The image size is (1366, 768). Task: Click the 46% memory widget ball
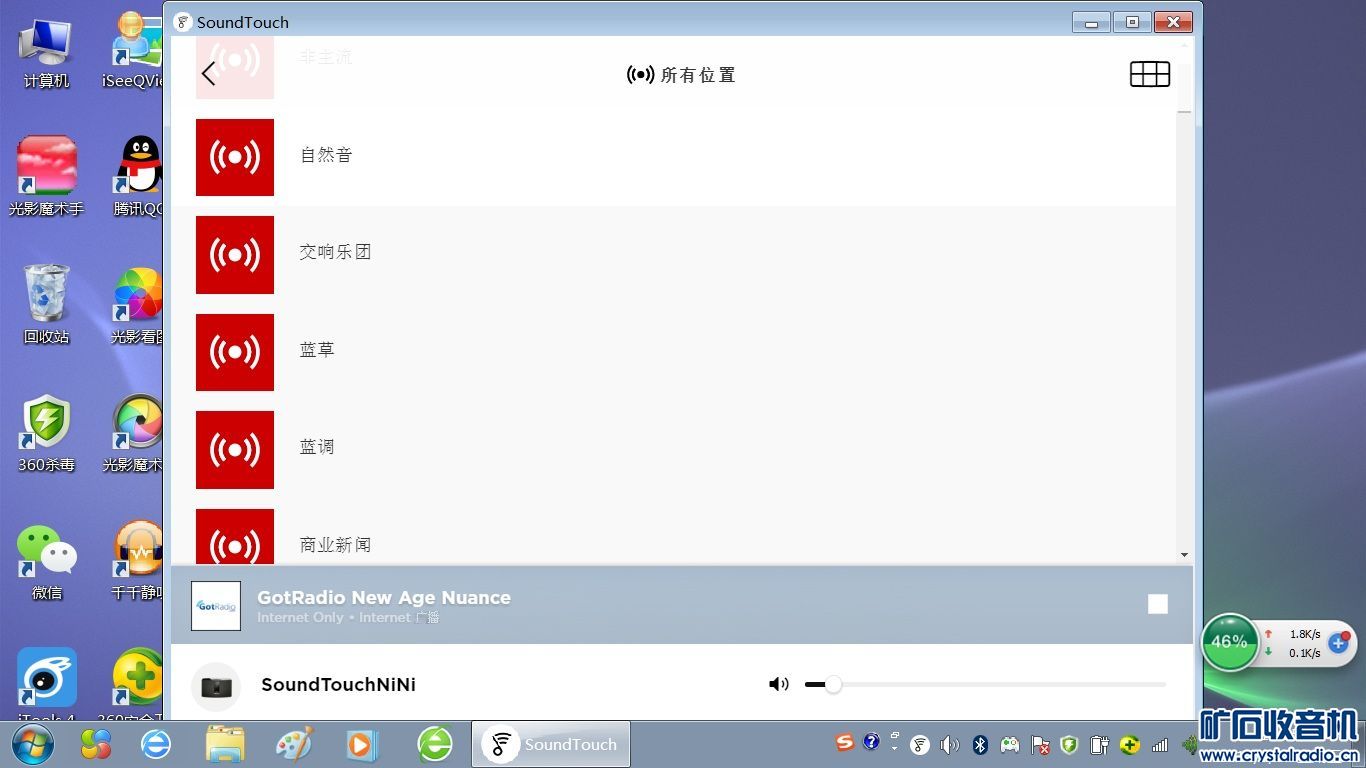(1229, 642)
